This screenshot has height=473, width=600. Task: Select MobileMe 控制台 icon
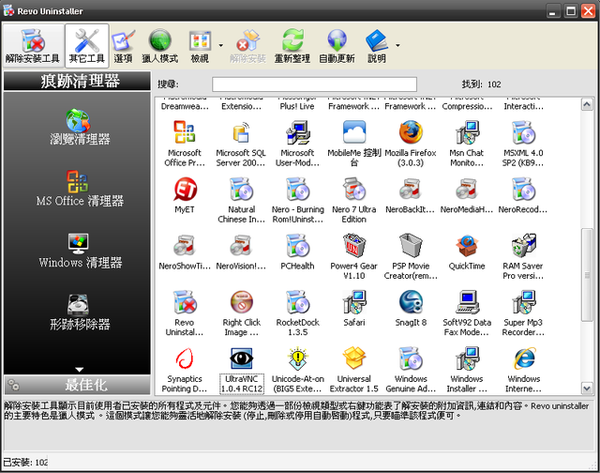coord(354,144)
